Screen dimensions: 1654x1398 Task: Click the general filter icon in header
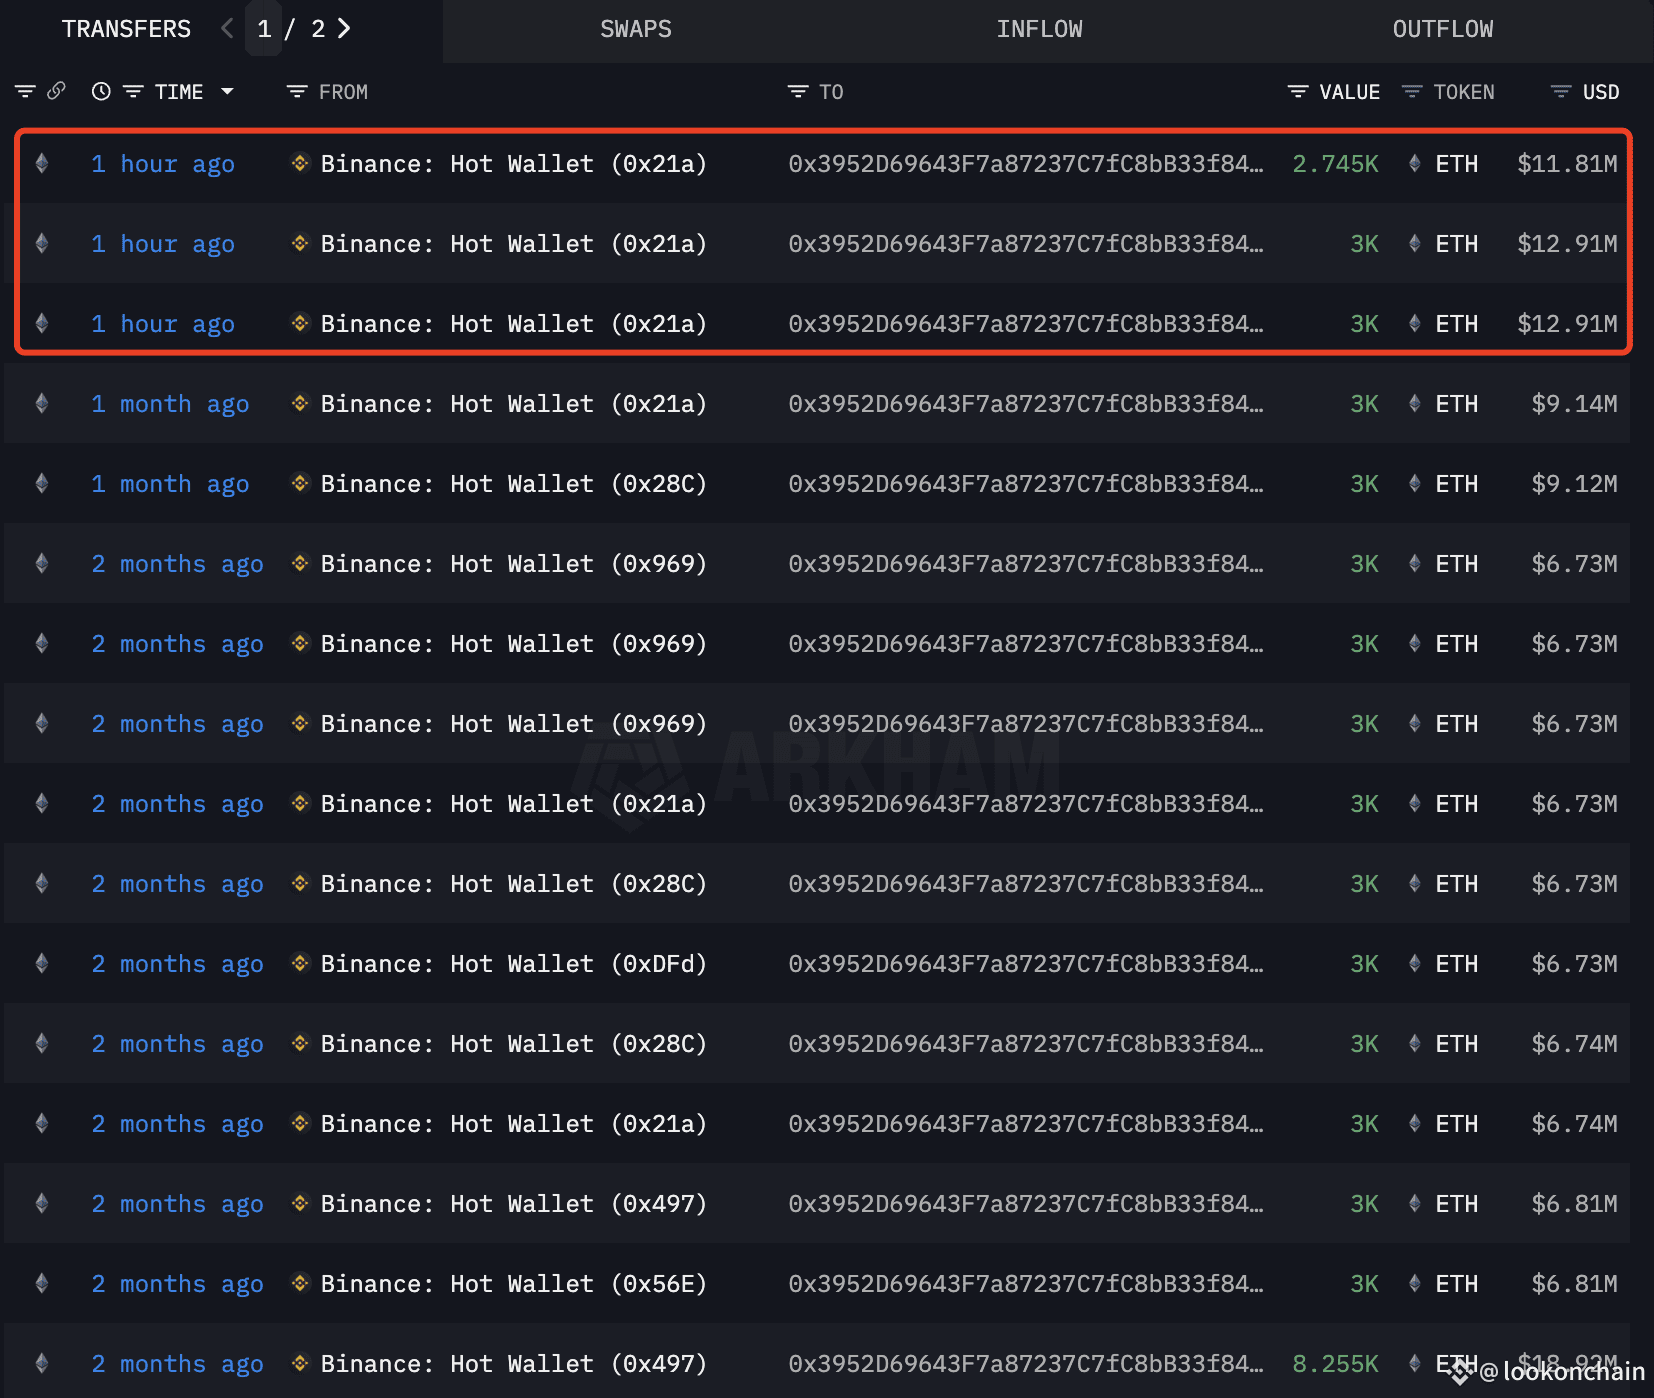[25, 92]
